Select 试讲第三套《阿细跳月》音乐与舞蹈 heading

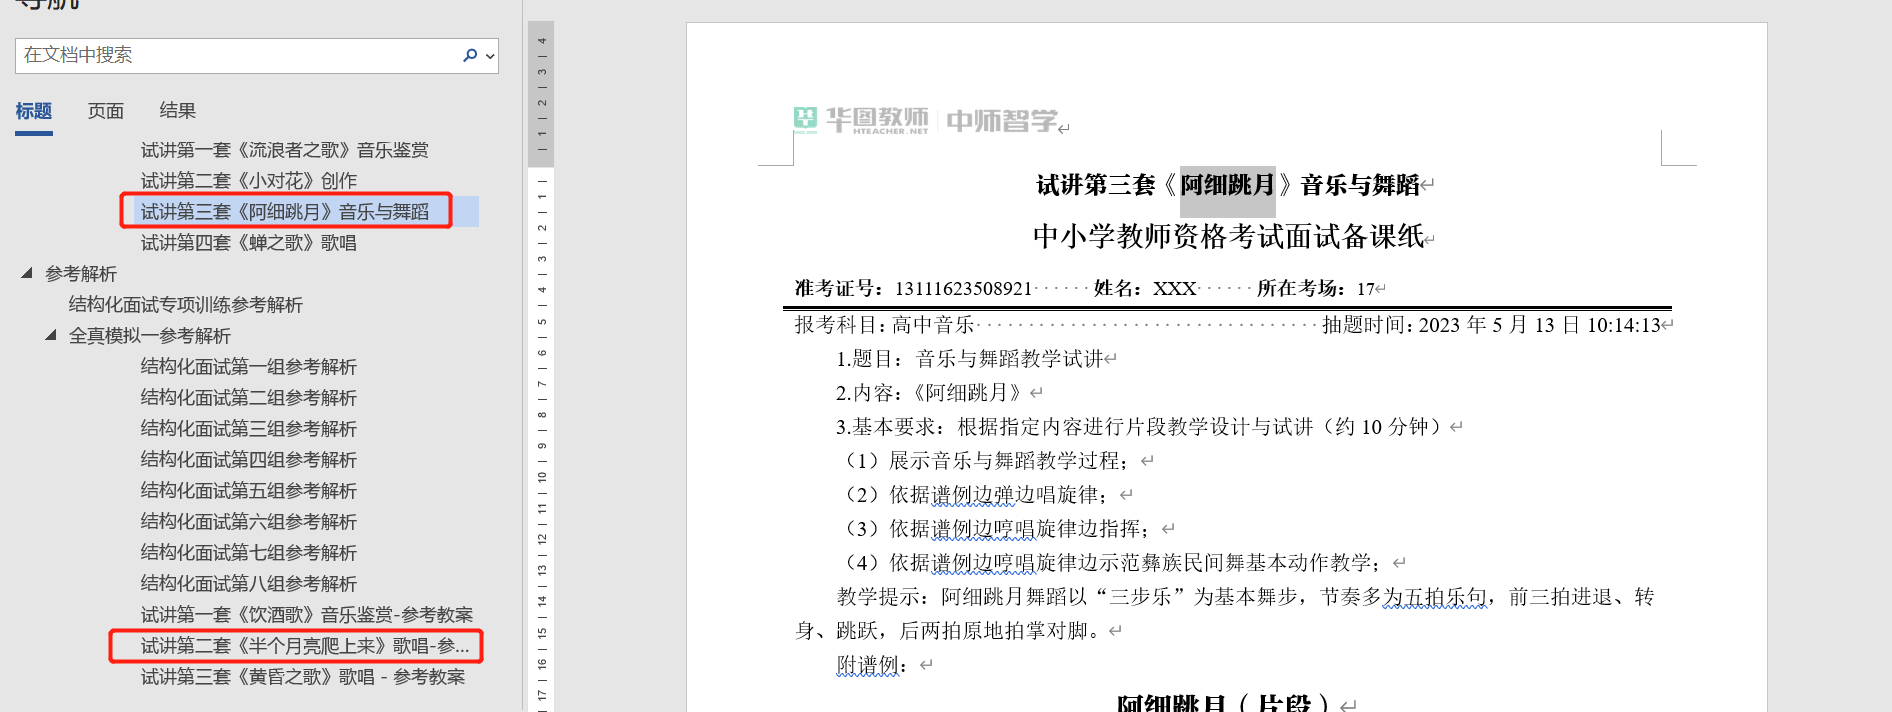tap(284, 212)
